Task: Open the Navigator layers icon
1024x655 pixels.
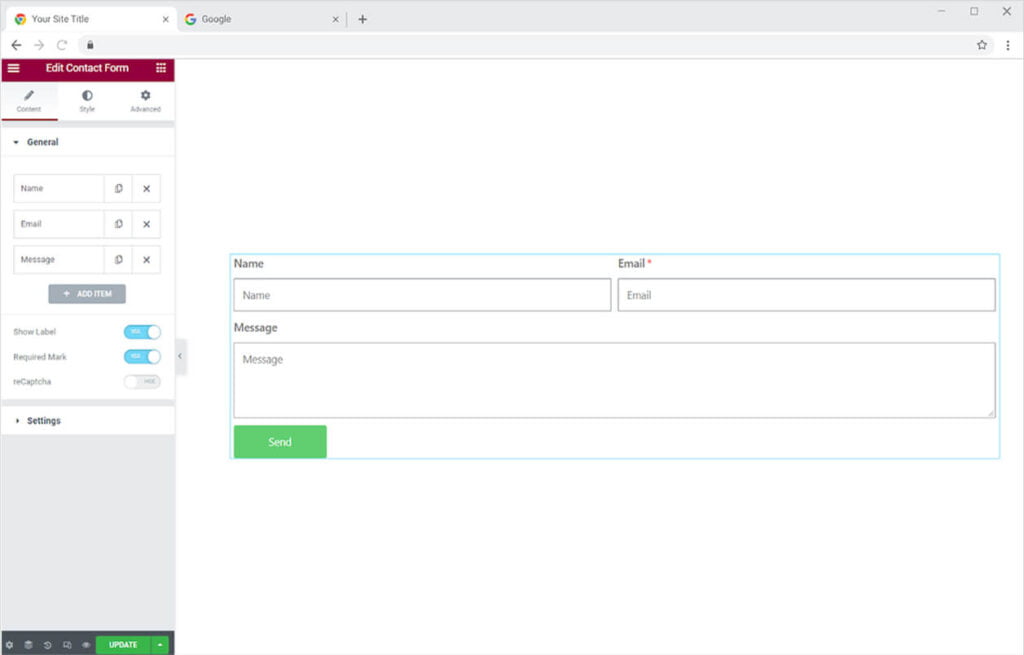Action: pyautogui.click(x=29, y=645)
